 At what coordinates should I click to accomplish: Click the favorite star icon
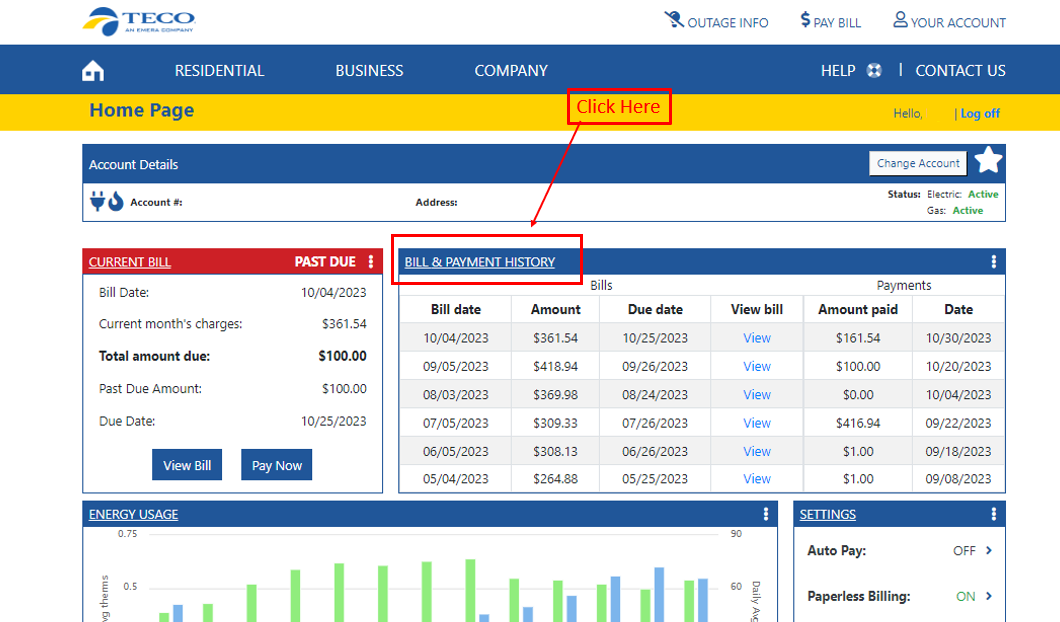(988, 161)
